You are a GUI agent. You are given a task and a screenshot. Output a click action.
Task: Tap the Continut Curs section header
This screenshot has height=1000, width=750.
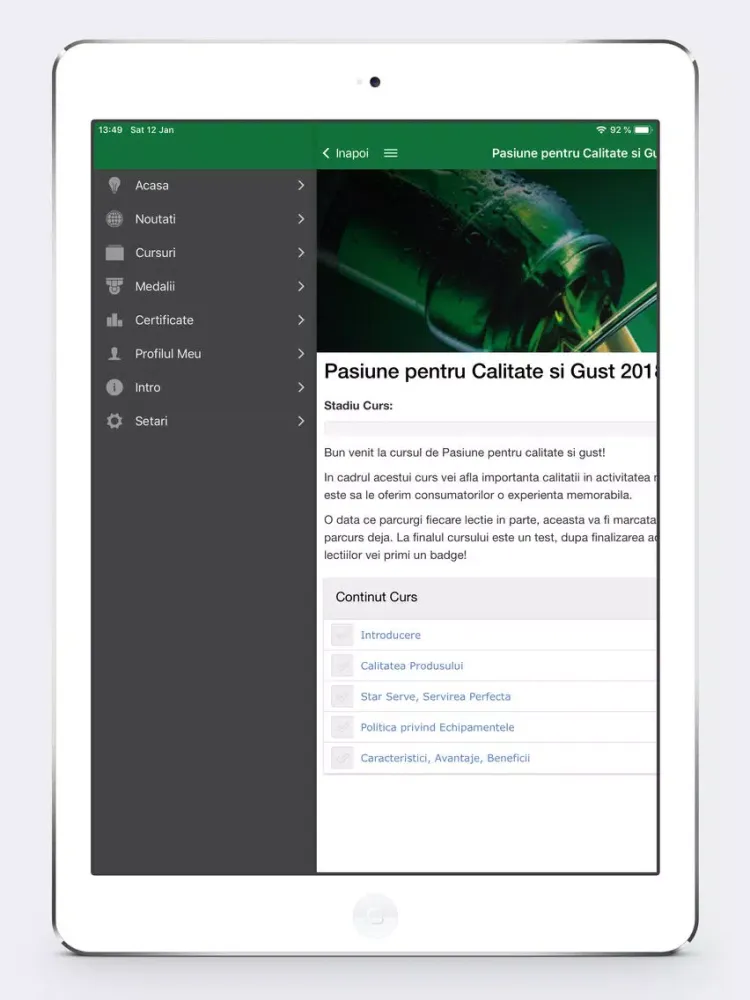point(490,598)
